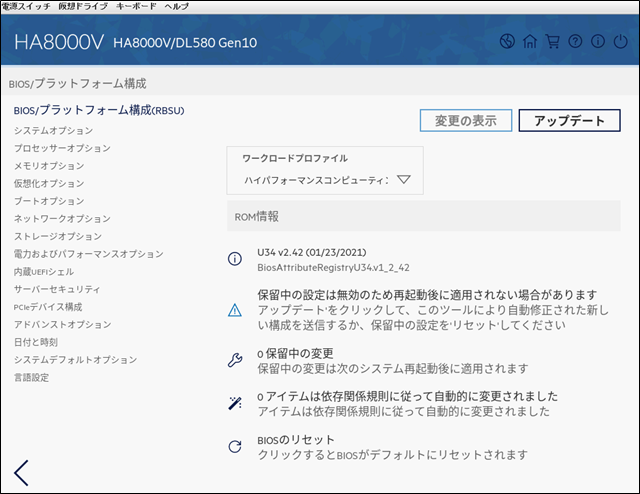This screenshot has height=494, width=640.
Task: Open the 仮想ドライブ menu
Action: pos(79,6)
